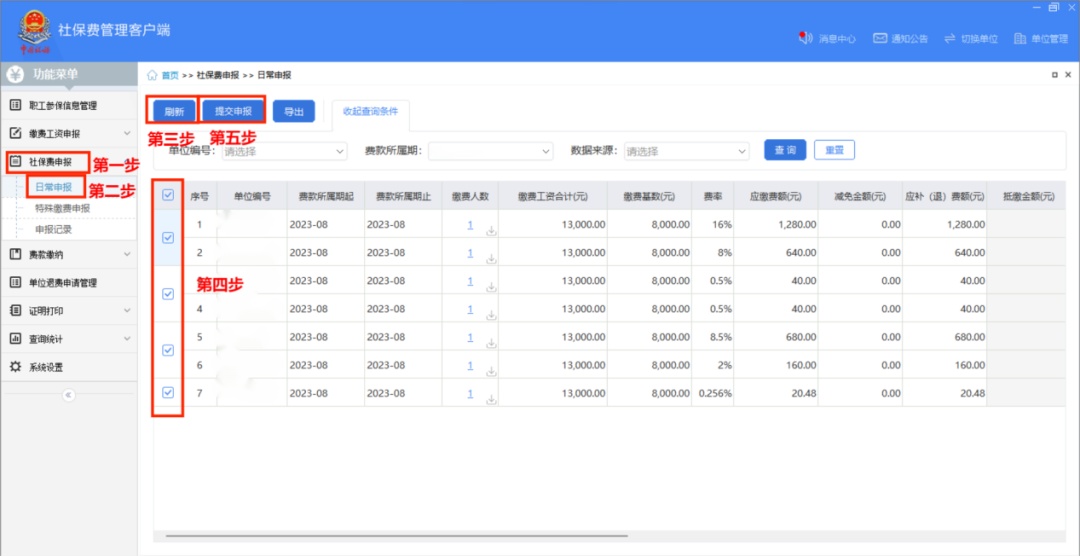Click the download icon in row 1
Image resolution: width=1080 pixels, height=556 pixels.
pos(491,231)
